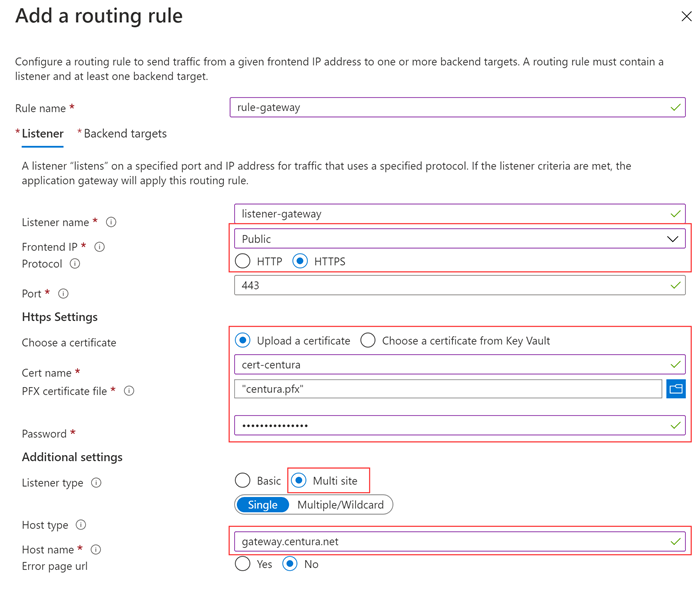Click the Rule name field rule-gateway
Viewport: 700px width, 602px height.
coord(458,107)
